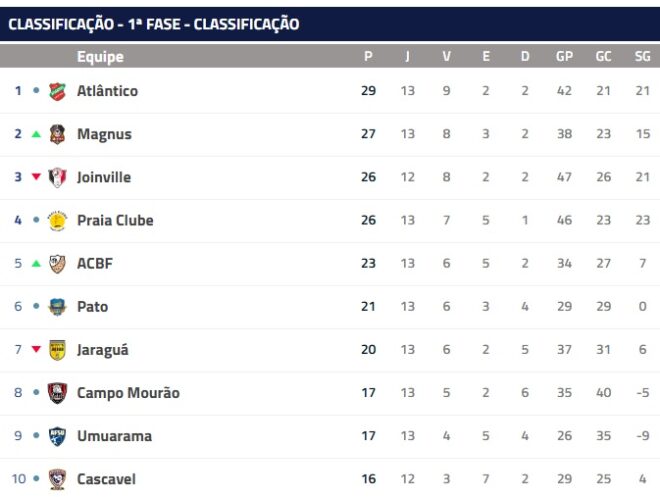Viewport: 660px width, 497px height.
Task: Click the red down arrow beside Jaraguá
Action: pyautogui.click(x=36, y=349)
